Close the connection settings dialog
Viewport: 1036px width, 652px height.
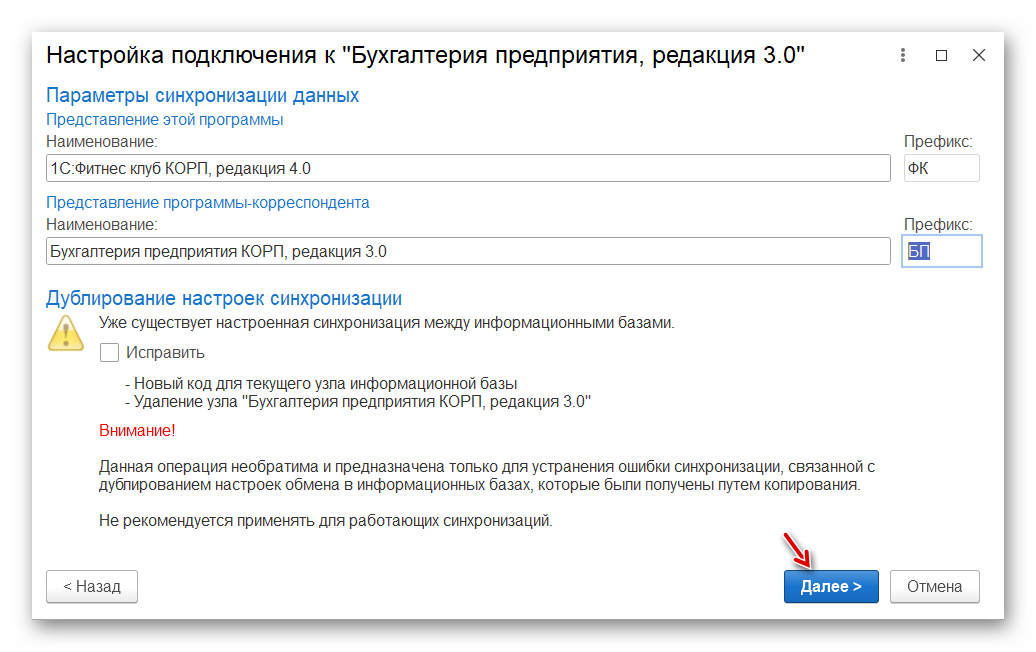[x=979, y=55]
